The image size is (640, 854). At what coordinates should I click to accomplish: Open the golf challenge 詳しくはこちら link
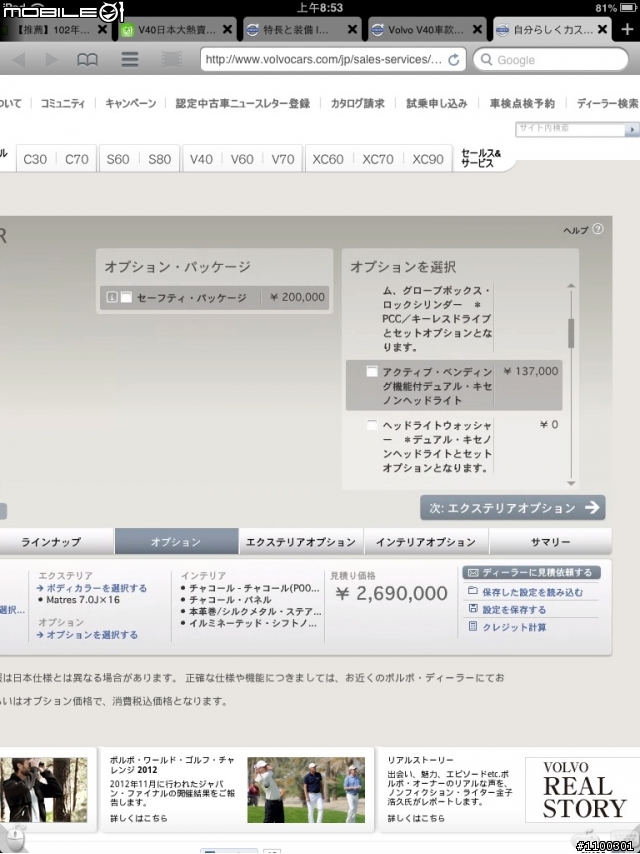(139, 818)
